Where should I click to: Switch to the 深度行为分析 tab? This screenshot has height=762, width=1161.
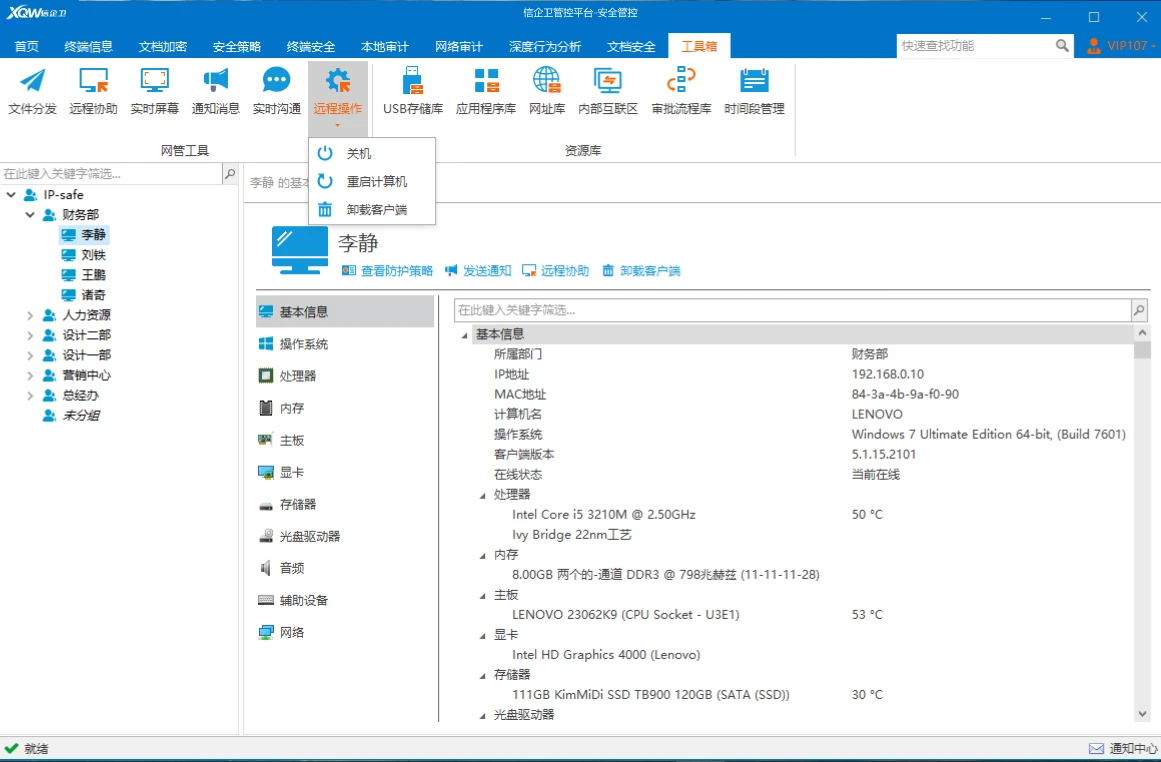545,46
